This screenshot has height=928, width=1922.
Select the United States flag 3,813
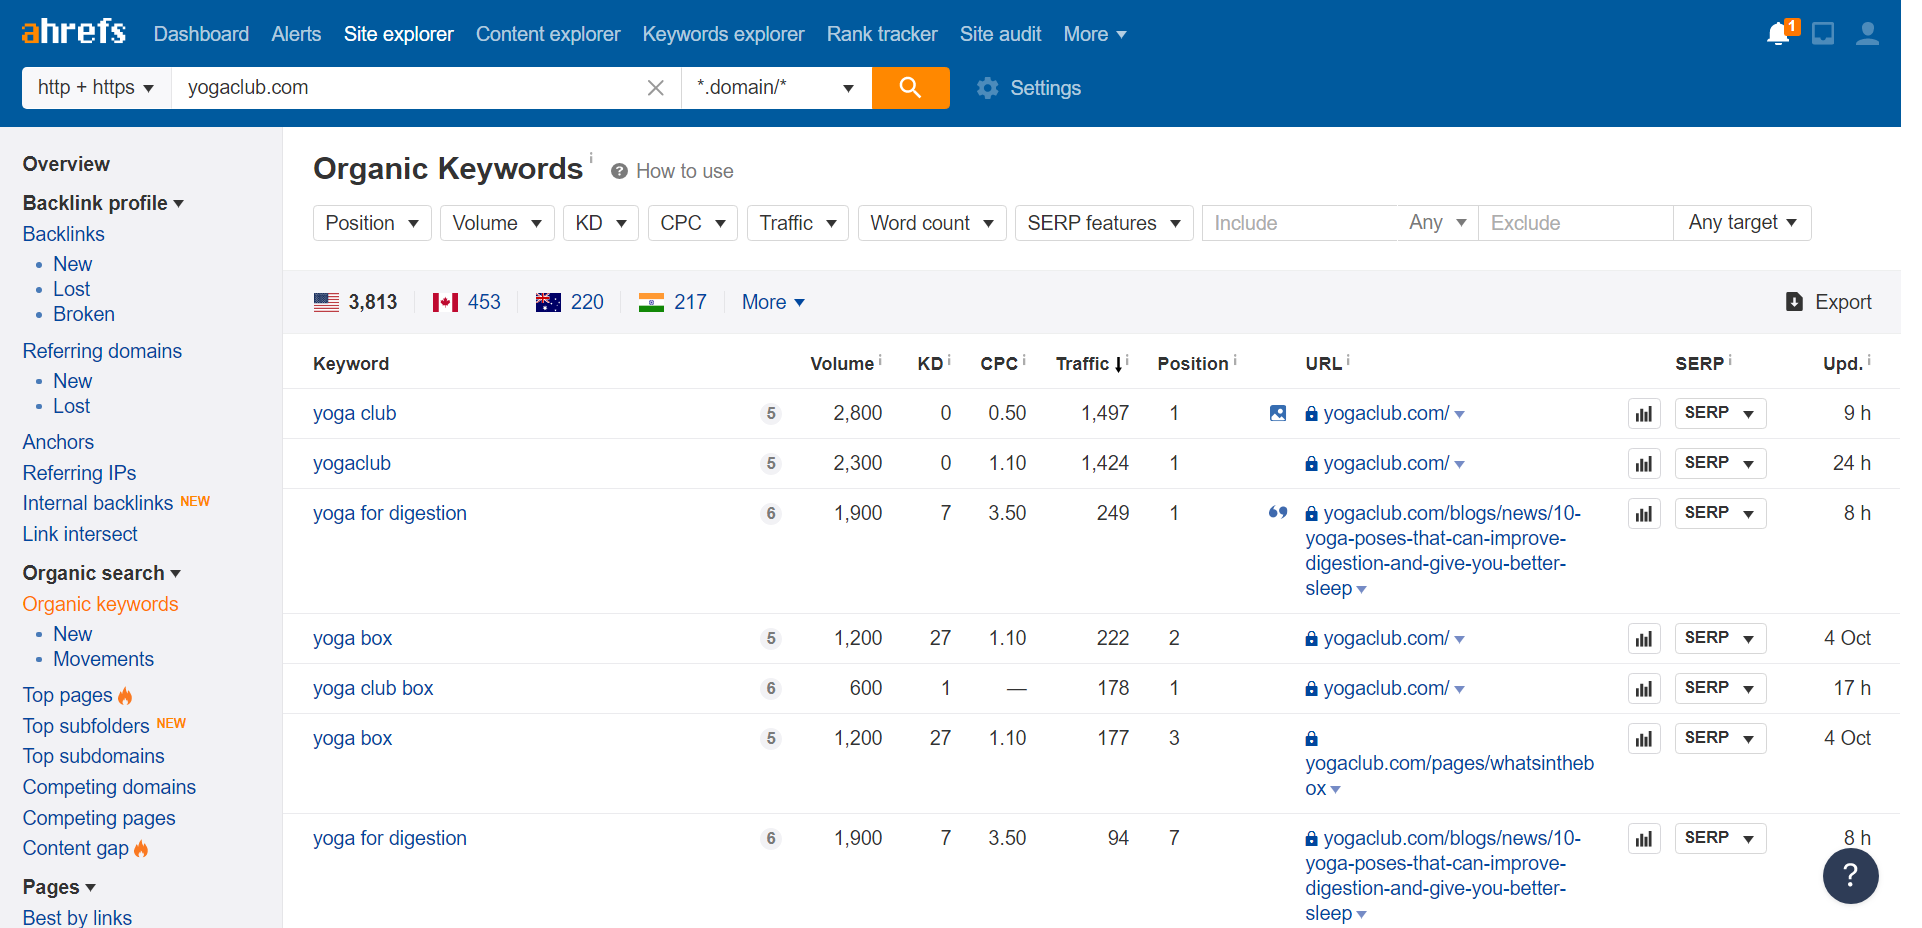click(x=355, y=302)
